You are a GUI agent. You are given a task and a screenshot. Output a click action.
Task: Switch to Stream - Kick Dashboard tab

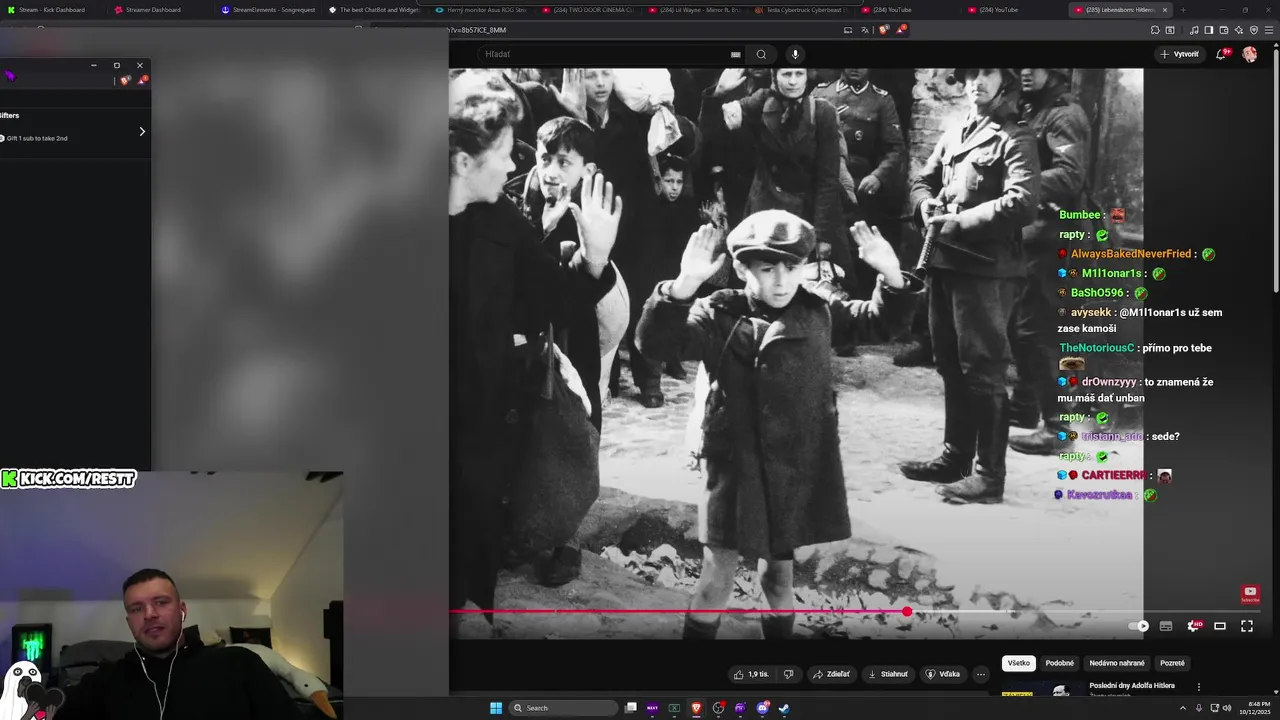click(52, 10)
